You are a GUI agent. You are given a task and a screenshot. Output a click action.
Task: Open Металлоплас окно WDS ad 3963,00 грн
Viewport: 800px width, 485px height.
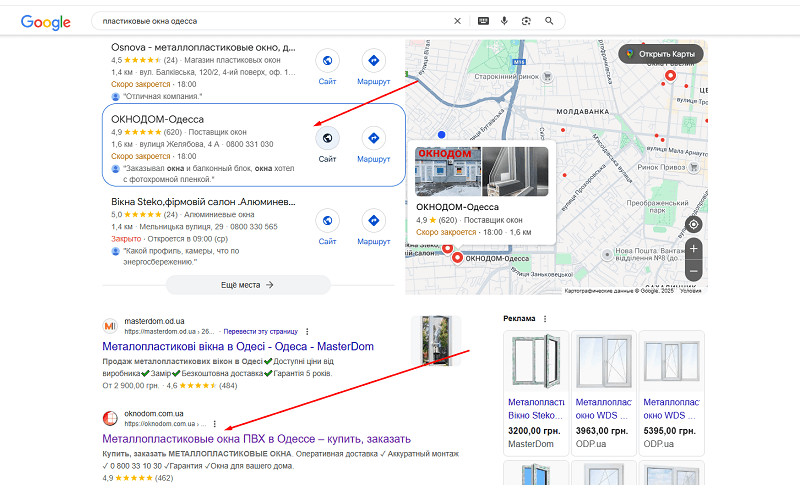coord(604,409)
